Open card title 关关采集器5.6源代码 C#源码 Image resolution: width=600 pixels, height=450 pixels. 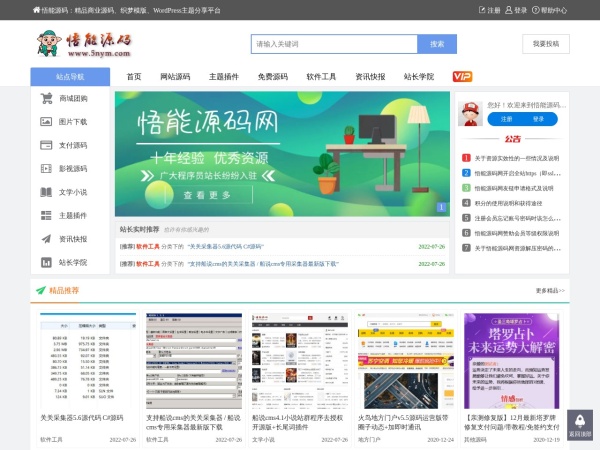point(82,418)
